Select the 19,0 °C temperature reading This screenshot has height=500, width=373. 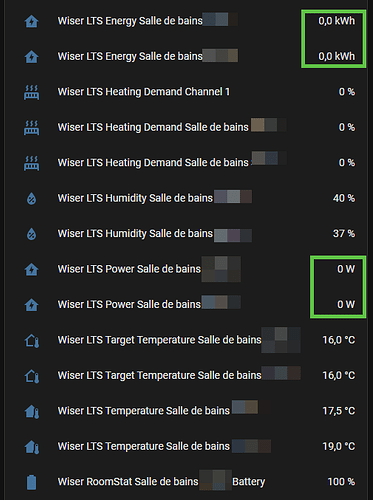[x=339, y=446]
